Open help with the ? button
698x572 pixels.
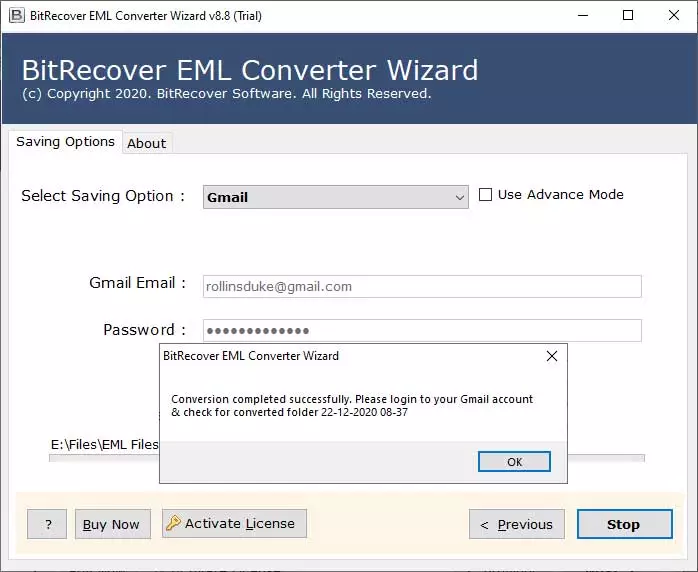tap(47, 524)
